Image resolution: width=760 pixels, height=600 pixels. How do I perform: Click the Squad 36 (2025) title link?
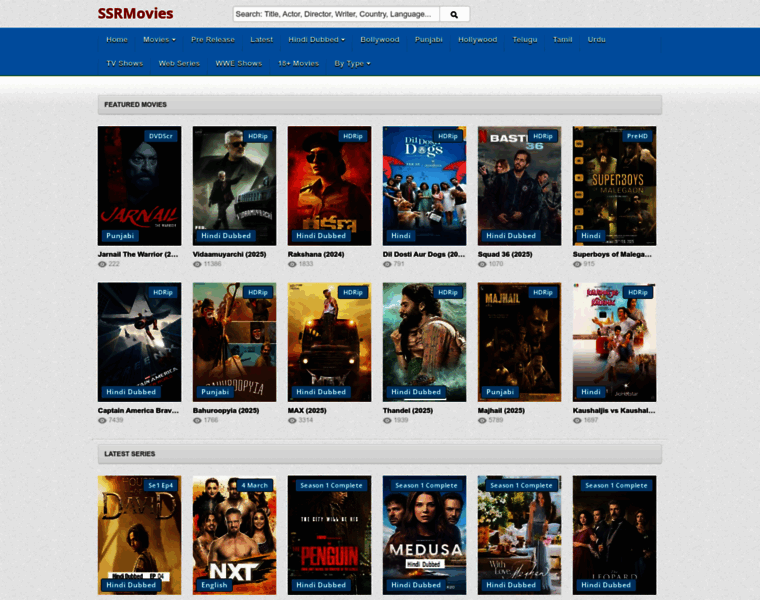tap(505, 254)
